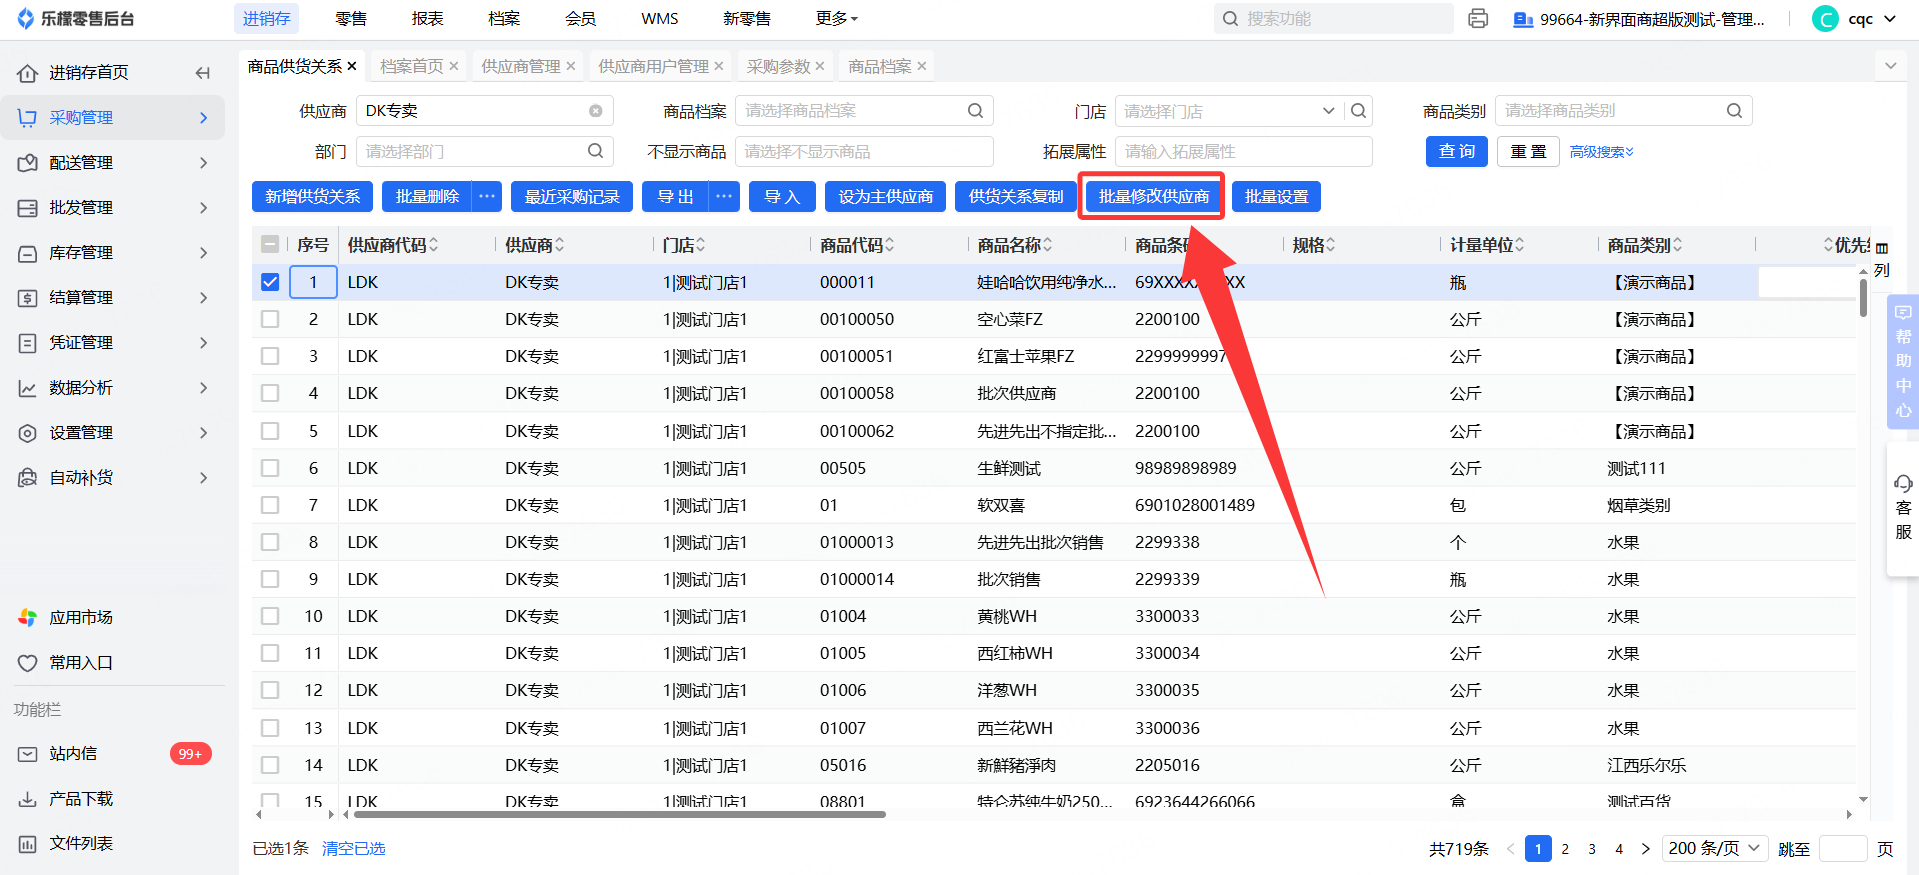
Task: Click the 重置 button
Action: pos(1528,151)
